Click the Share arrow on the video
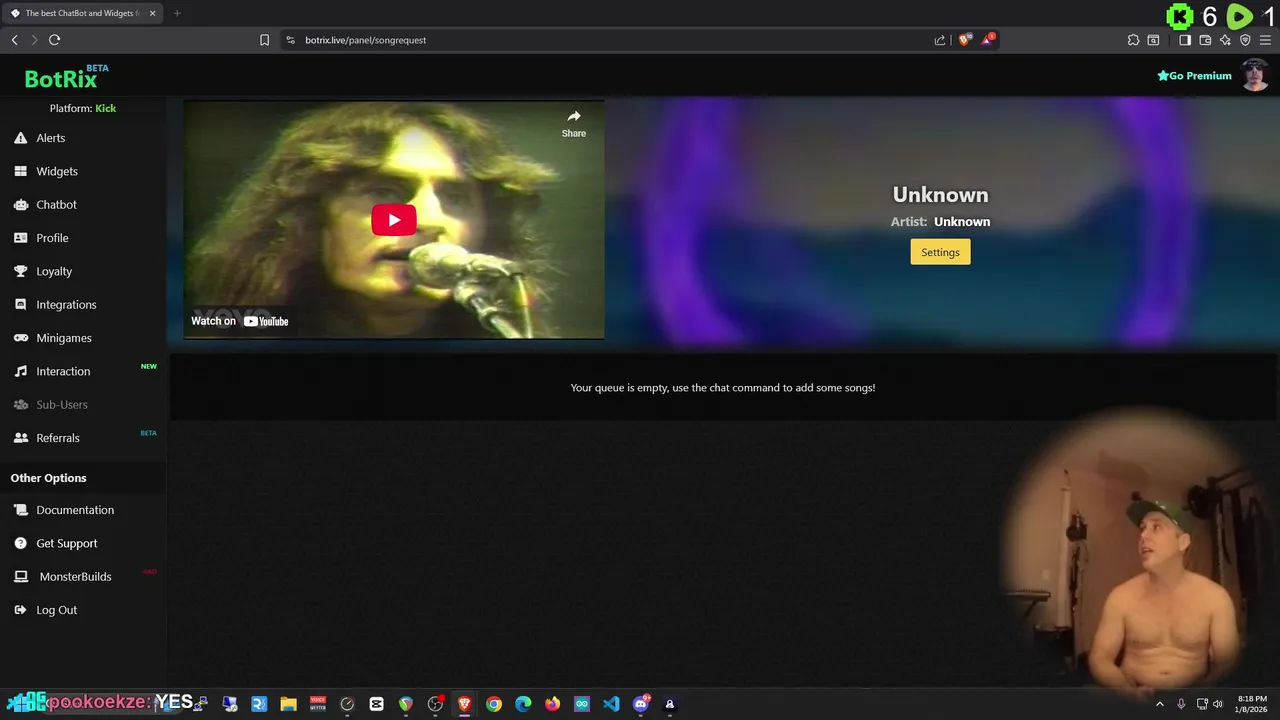 [x=574, y=123]
